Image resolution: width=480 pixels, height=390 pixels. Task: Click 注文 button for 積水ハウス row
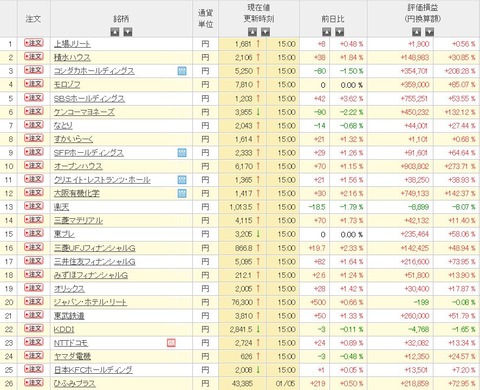click(x=34, y=57)
